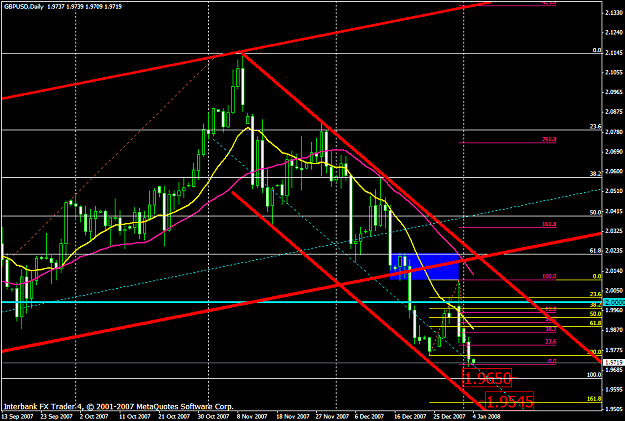The height and width of the screenshot is (421, 625).
Task: Click the Interbank FX Trader 4 copyright text
Action: point(119,407)
